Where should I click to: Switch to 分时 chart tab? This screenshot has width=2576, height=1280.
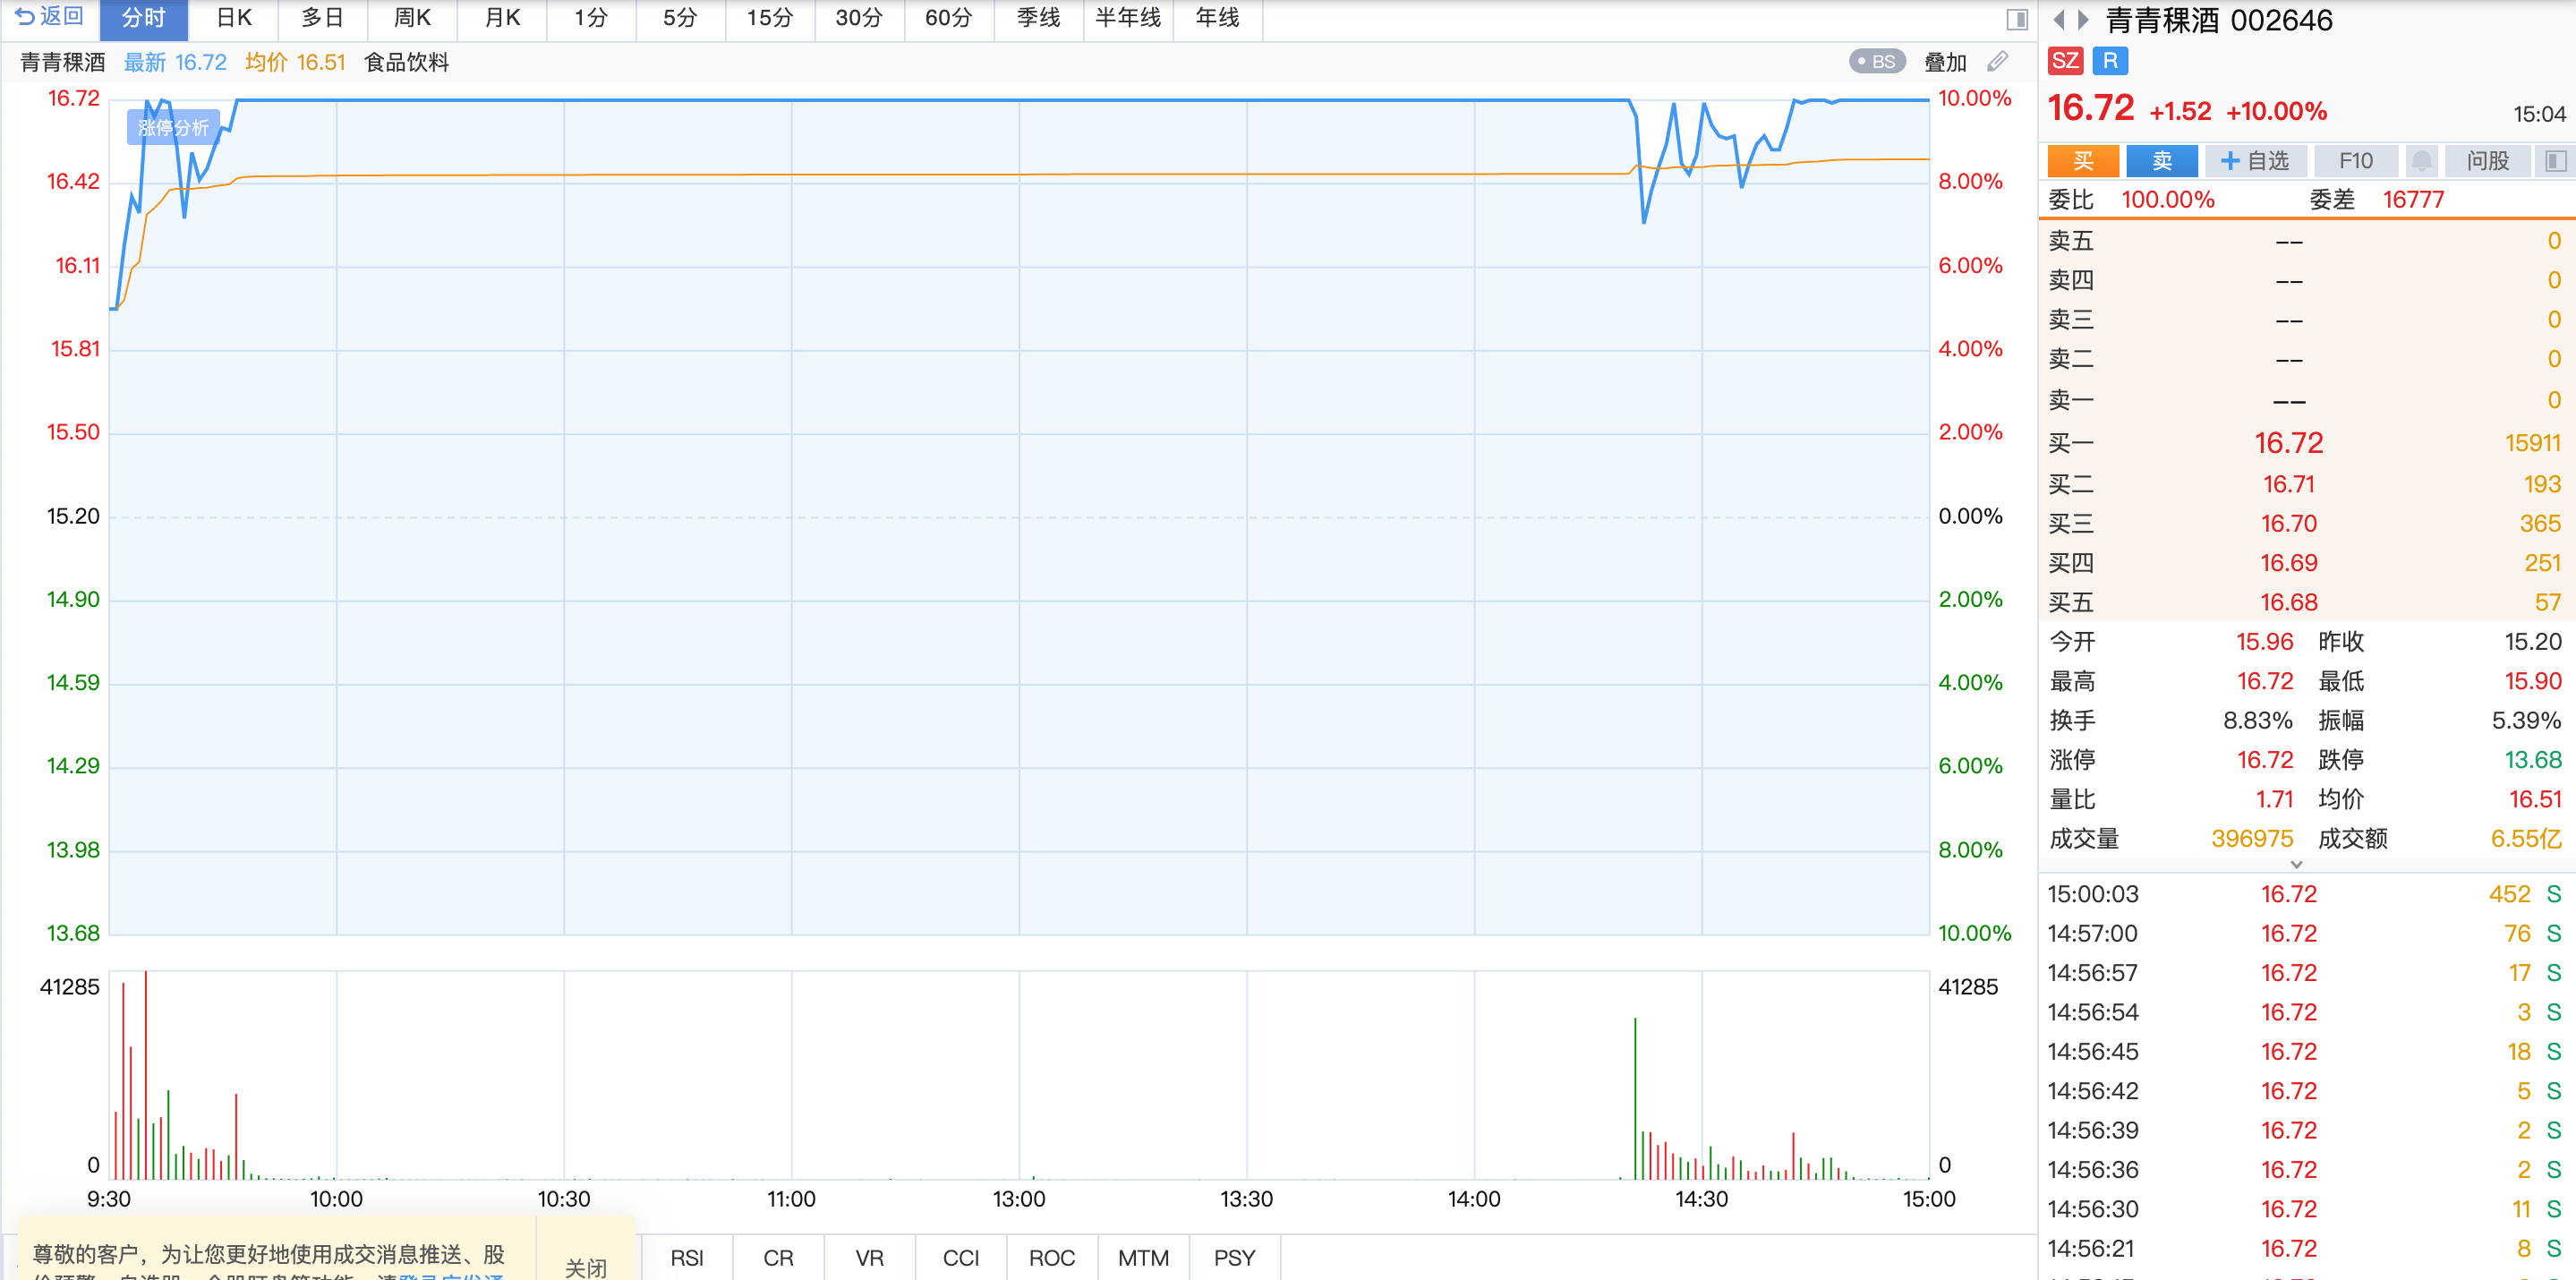[x=143, y=19]
